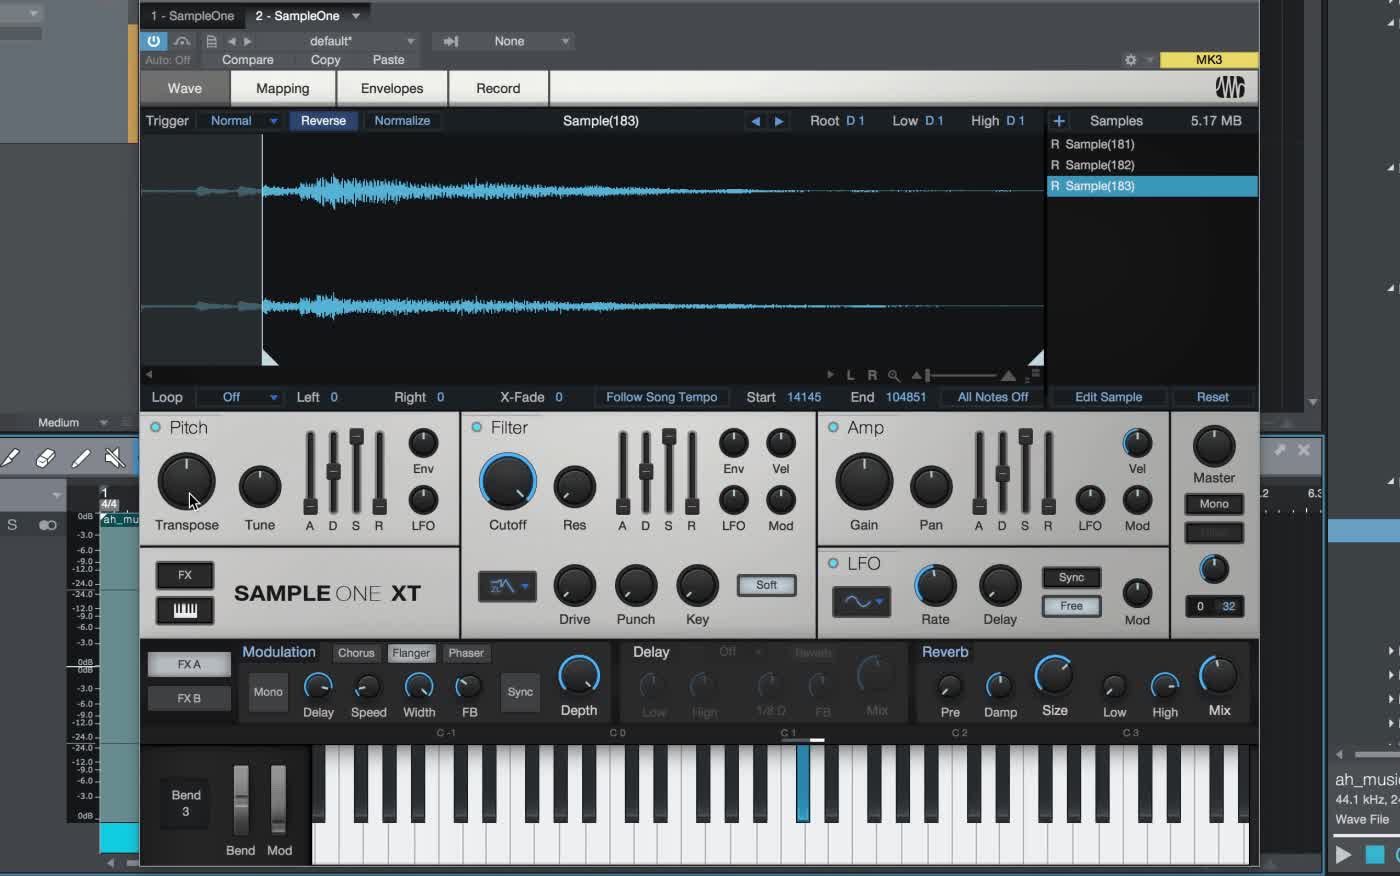The height and width of the screenshot is (876, 1400).
Task: Click the Edit Sample button
Action: click(x=1108, y=397)
